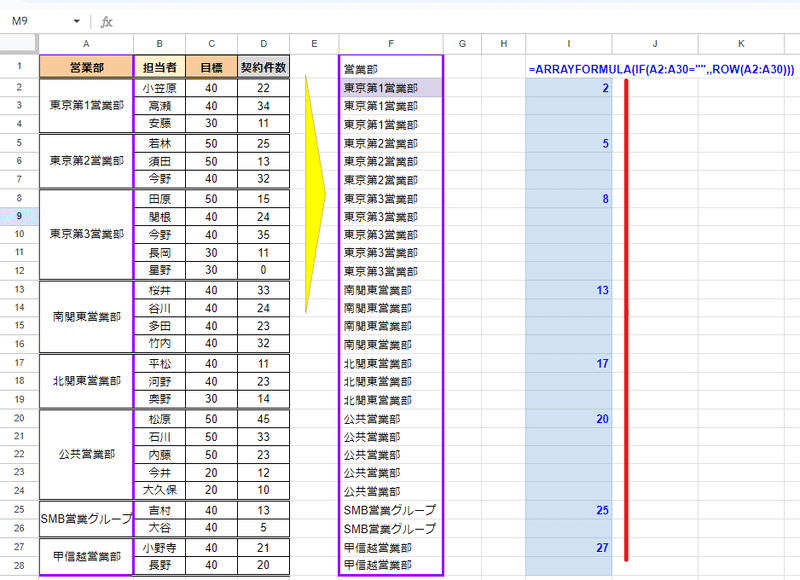Click target value 20 in 今井's row
This screenshot has height=580, width=800.
[212, 473]
